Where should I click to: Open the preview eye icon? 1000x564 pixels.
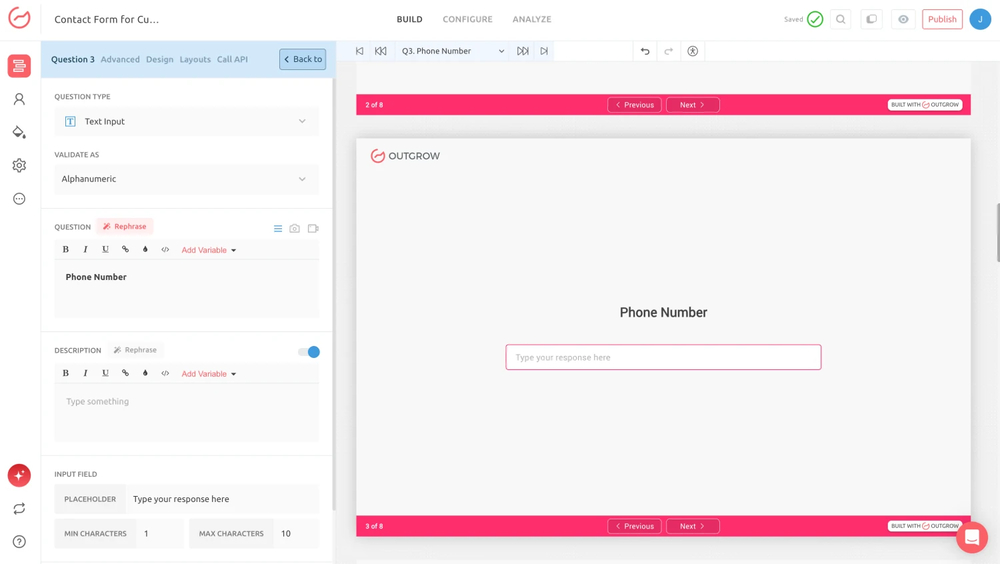pos(903,19)
